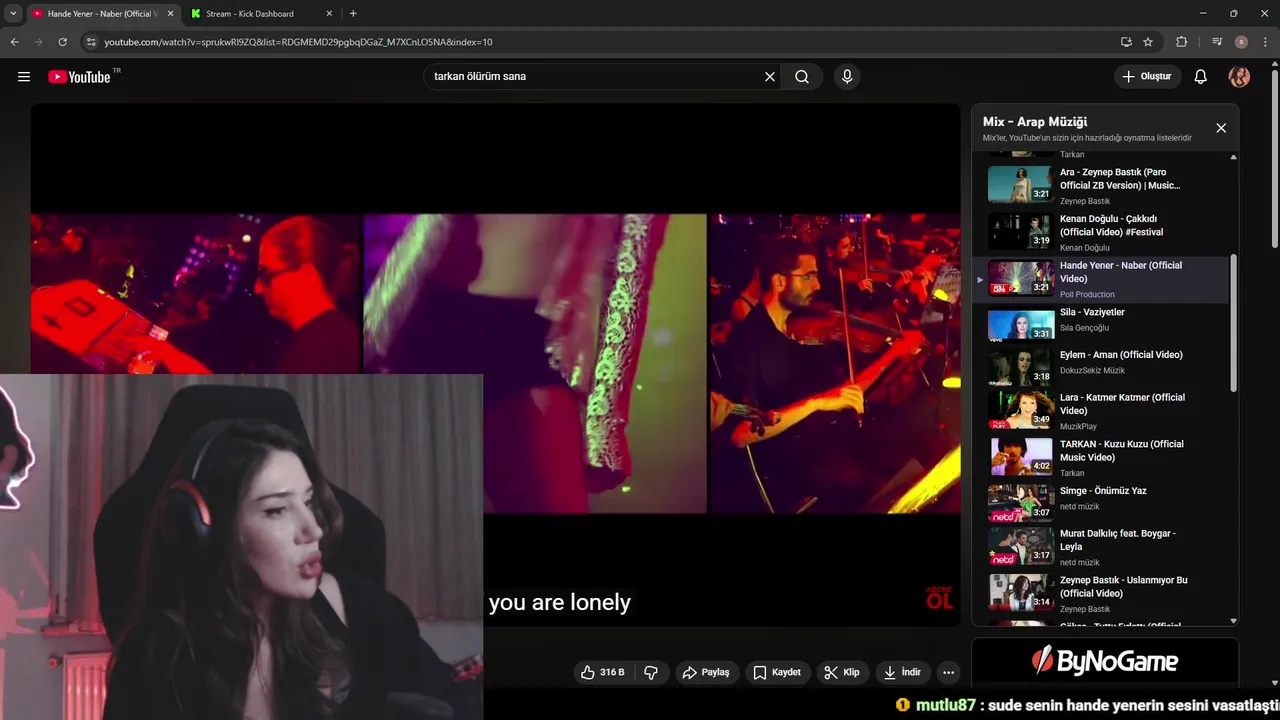Close the Hande Yener YouTube tab
The height and width of the screenshot is (720, 1280).
pos(170,14)
